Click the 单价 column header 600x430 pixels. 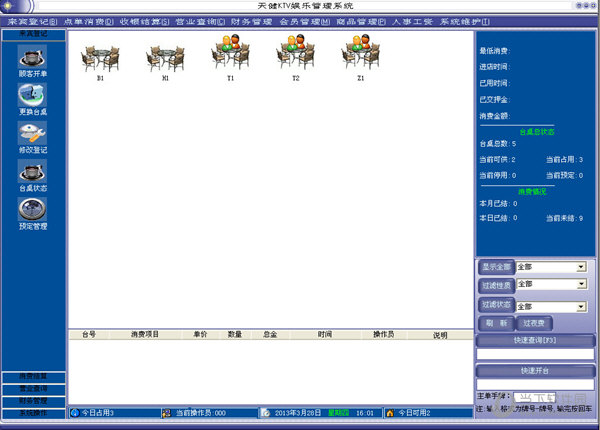pos(200,335)
